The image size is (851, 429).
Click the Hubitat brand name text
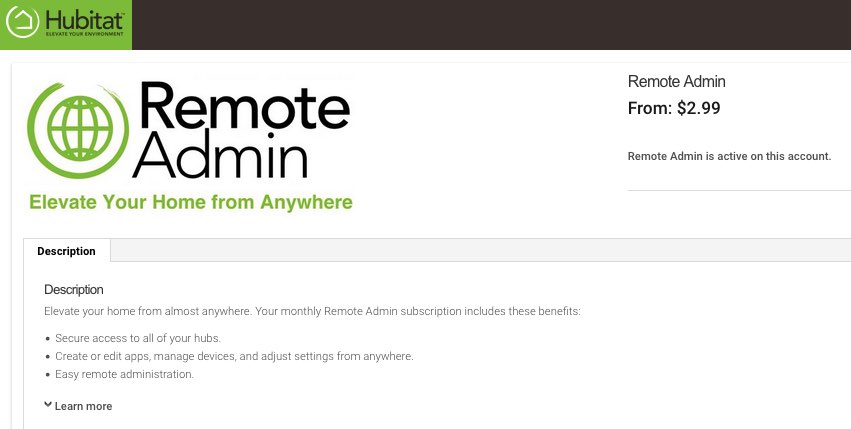(x=85, y=20)
